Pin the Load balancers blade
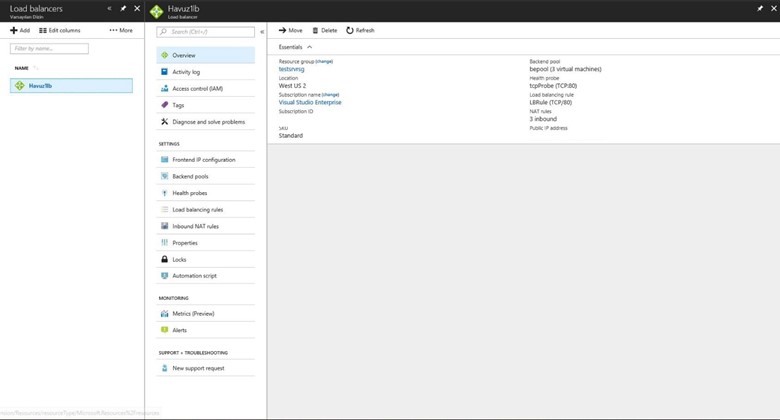The image size is (780, 420). click(x=123, y=9)
